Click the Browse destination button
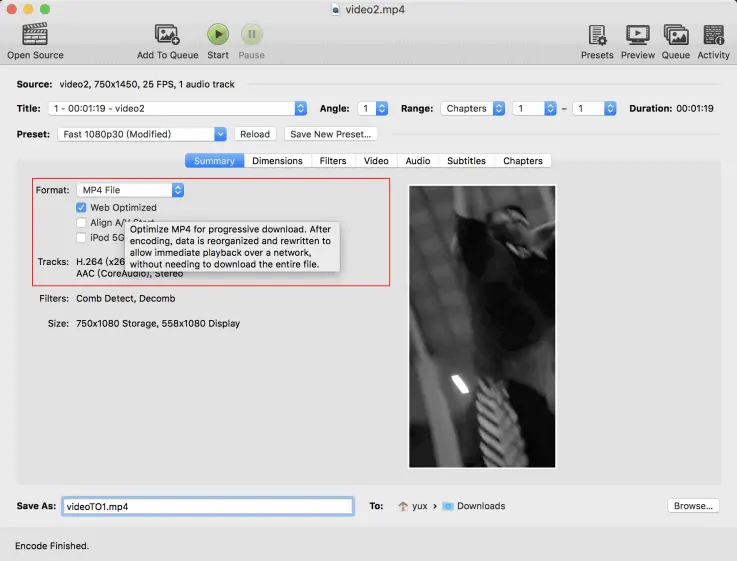 (x=693, y=506)
